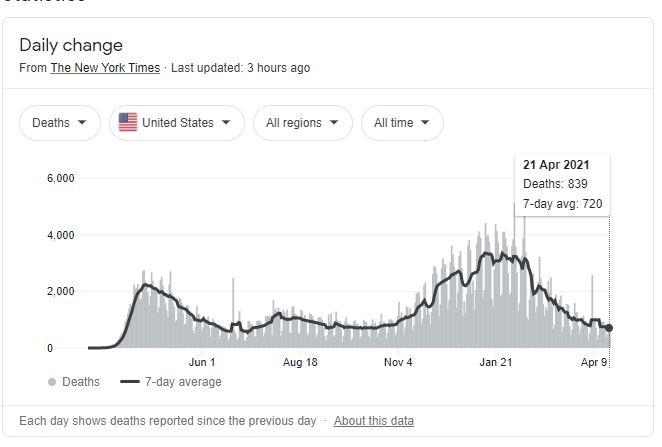Click the Jun 1 axis label
Image resolution: width=662 pixels, height=447 pixels.
[x=202, y=362]
